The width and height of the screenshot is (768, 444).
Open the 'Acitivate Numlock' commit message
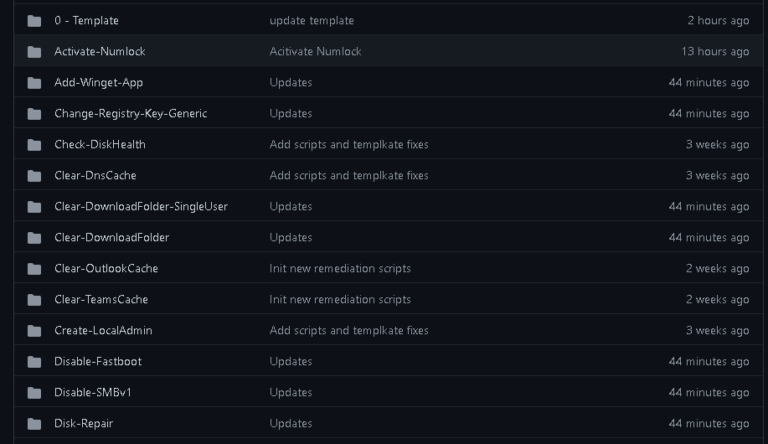pos(315,52)
